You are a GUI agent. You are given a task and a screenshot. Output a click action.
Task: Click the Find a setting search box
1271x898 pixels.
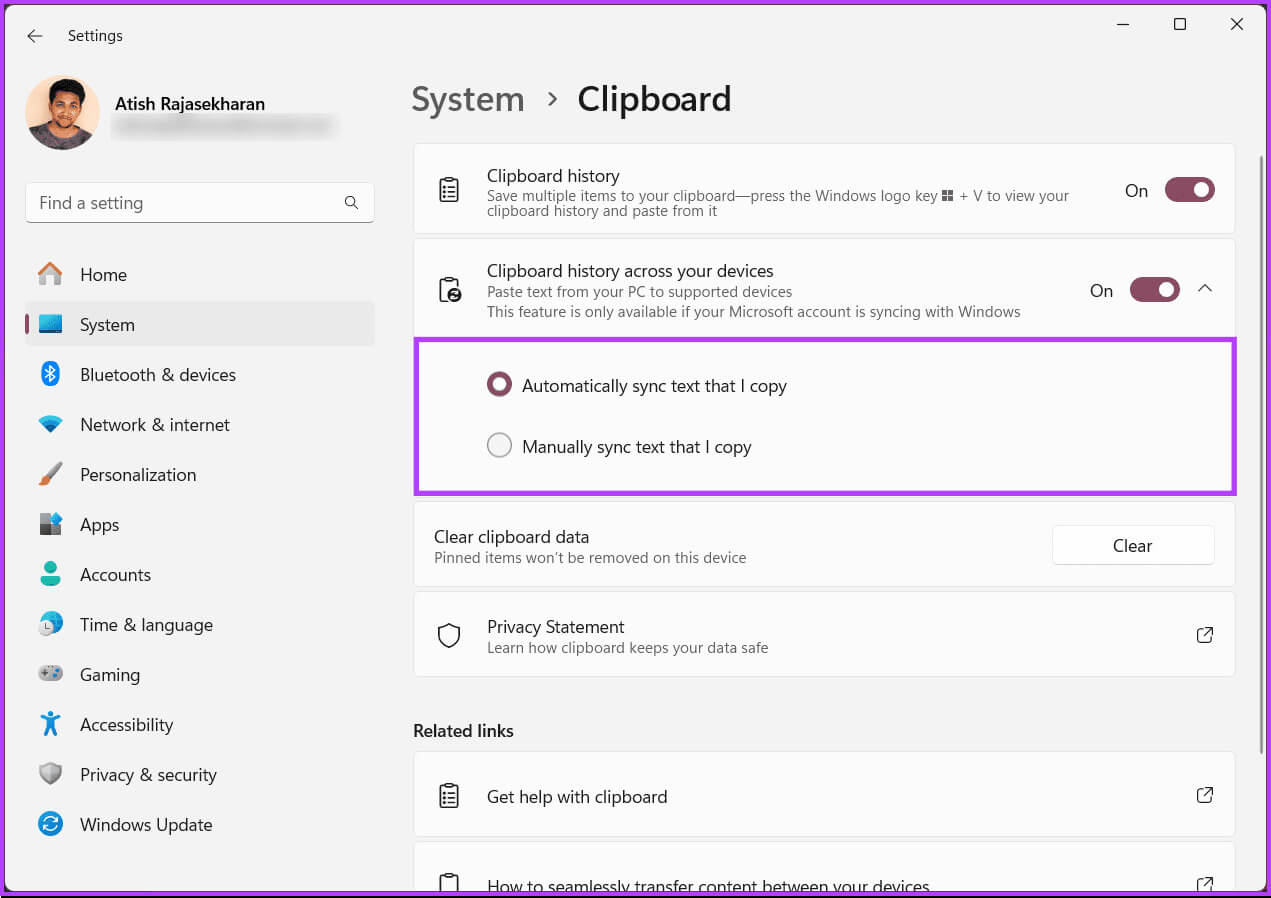[200, 202]
